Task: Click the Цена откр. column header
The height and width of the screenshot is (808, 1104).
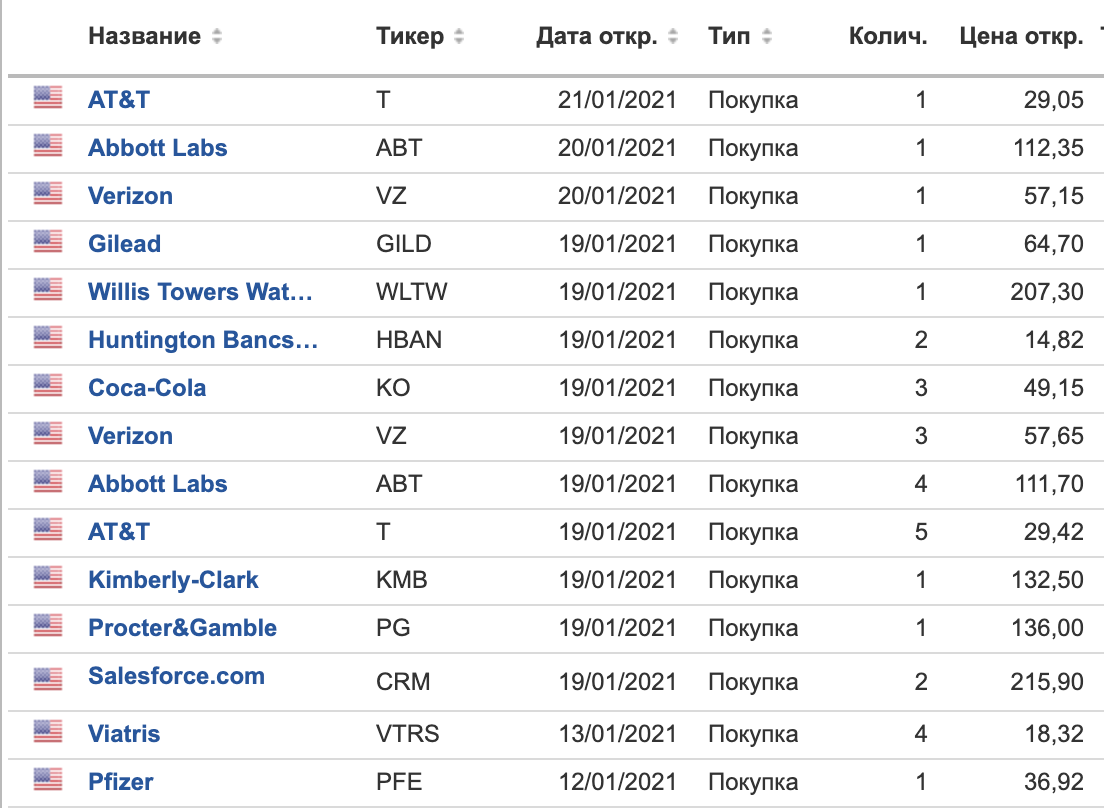Action: [1020, 37]
